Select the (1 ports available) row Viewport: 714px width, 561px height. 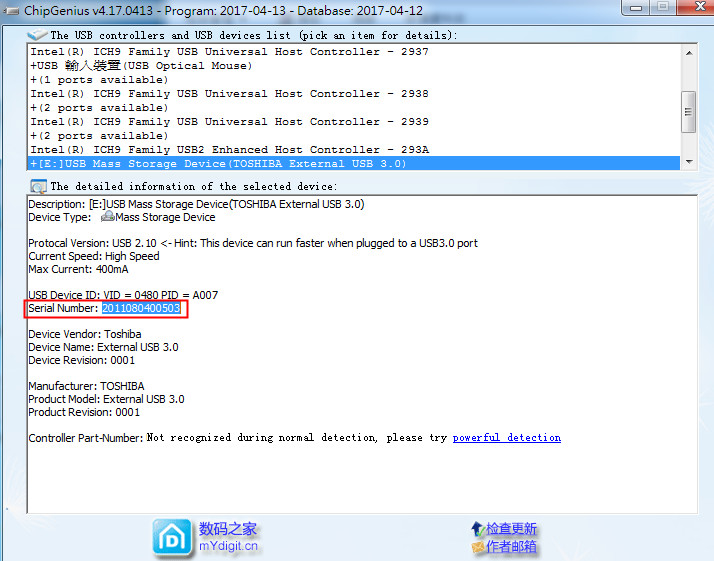coord(354,80)
